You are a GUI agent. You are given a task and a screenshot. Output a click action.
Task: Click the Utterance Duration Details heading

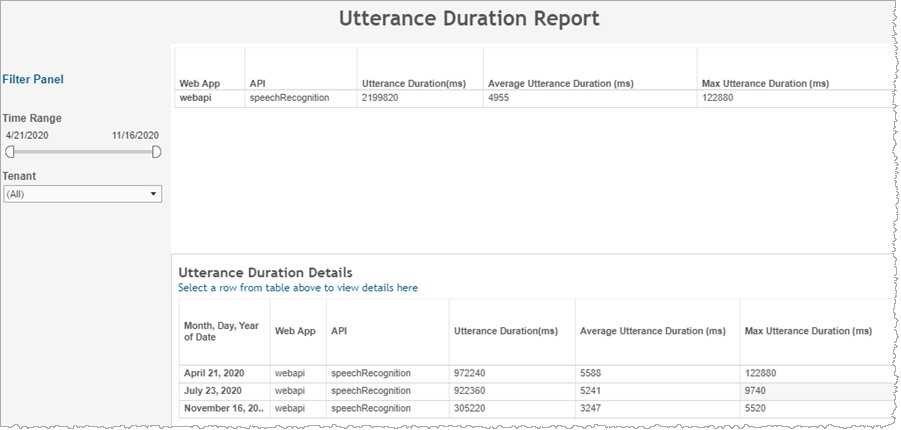(265, 272)
